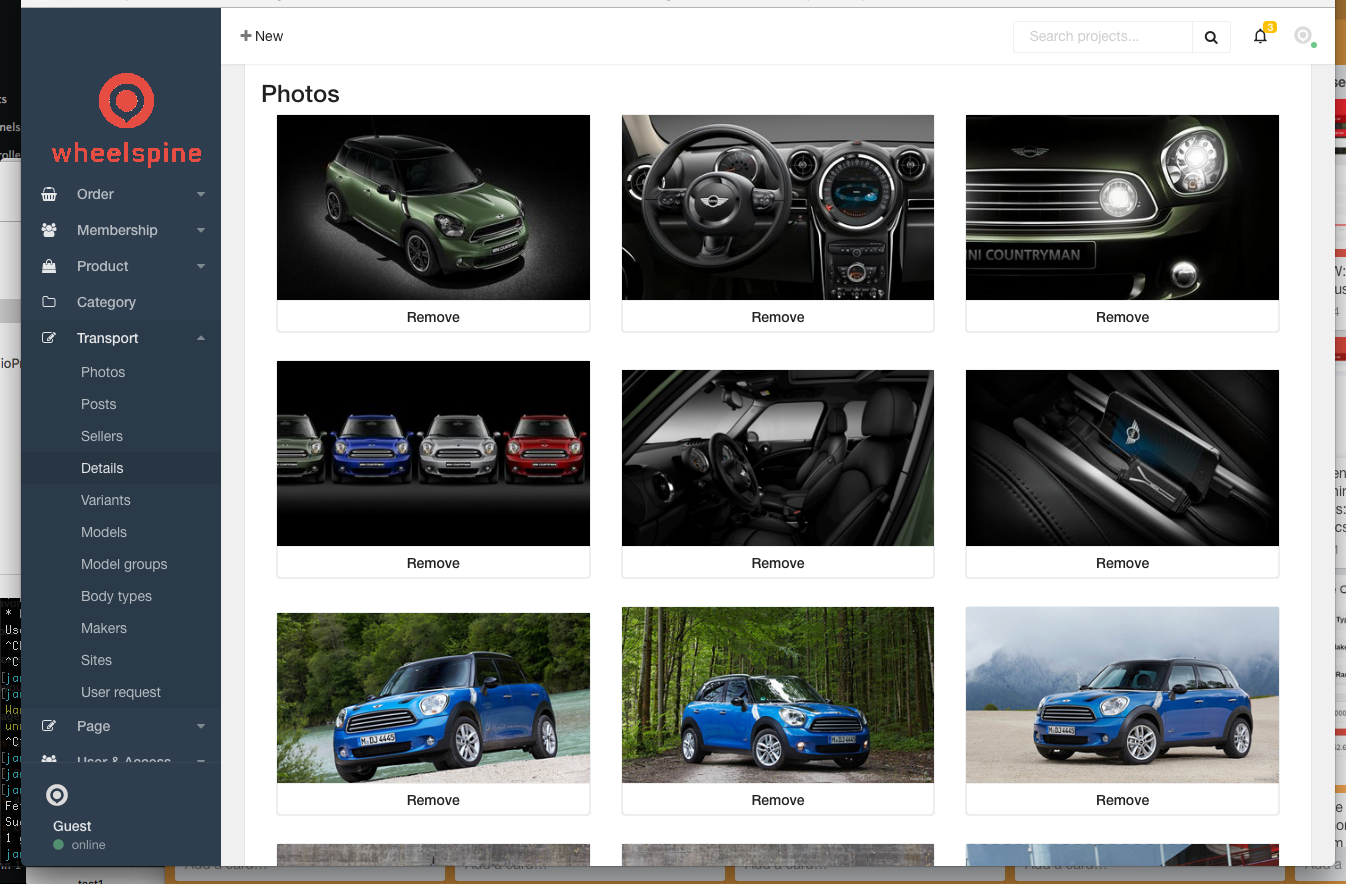This screenshot has width=1346, height=884.
Task: Expand the Page menu arrow
Action: [201, 726]
